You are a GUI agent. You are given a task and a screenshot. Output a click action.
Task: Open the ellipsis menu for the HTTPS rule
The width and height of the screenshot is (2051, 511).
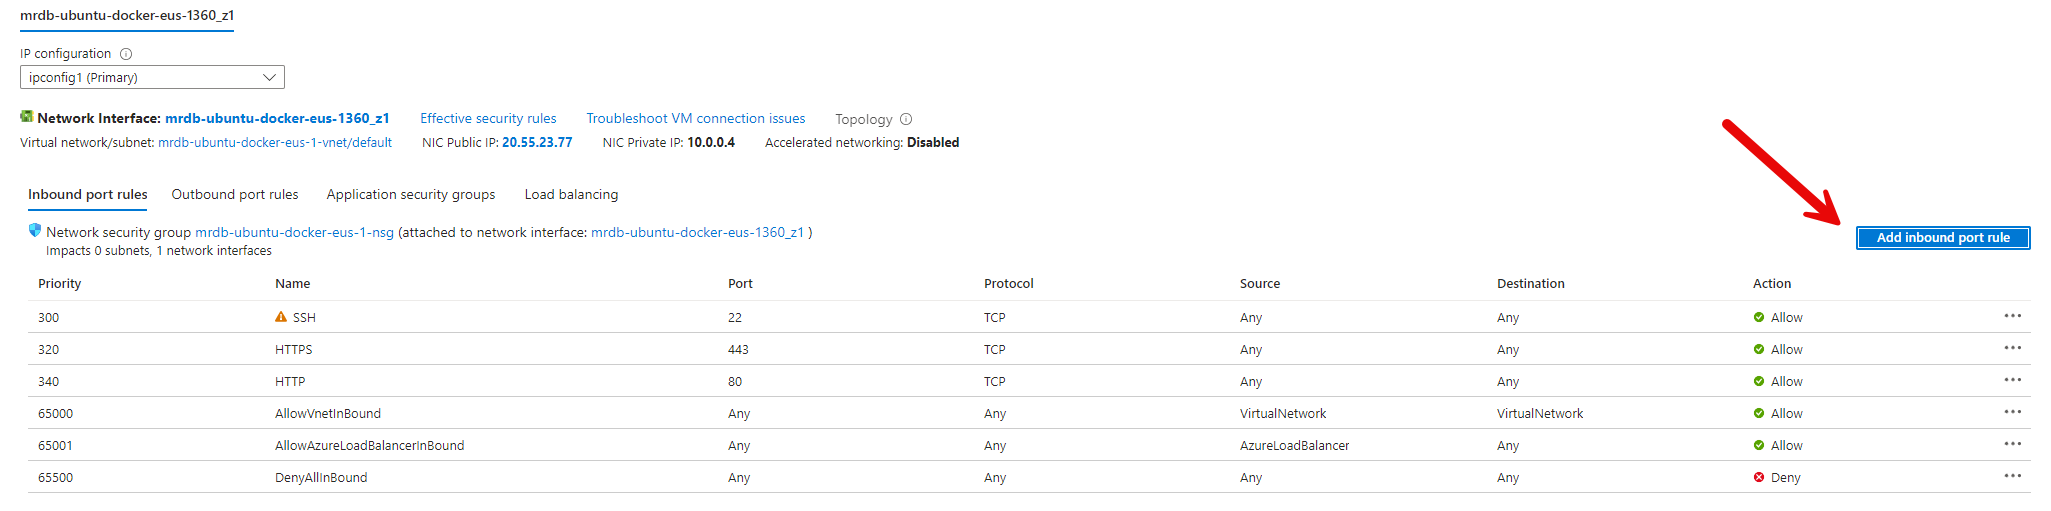click(x=2012, y=348)
